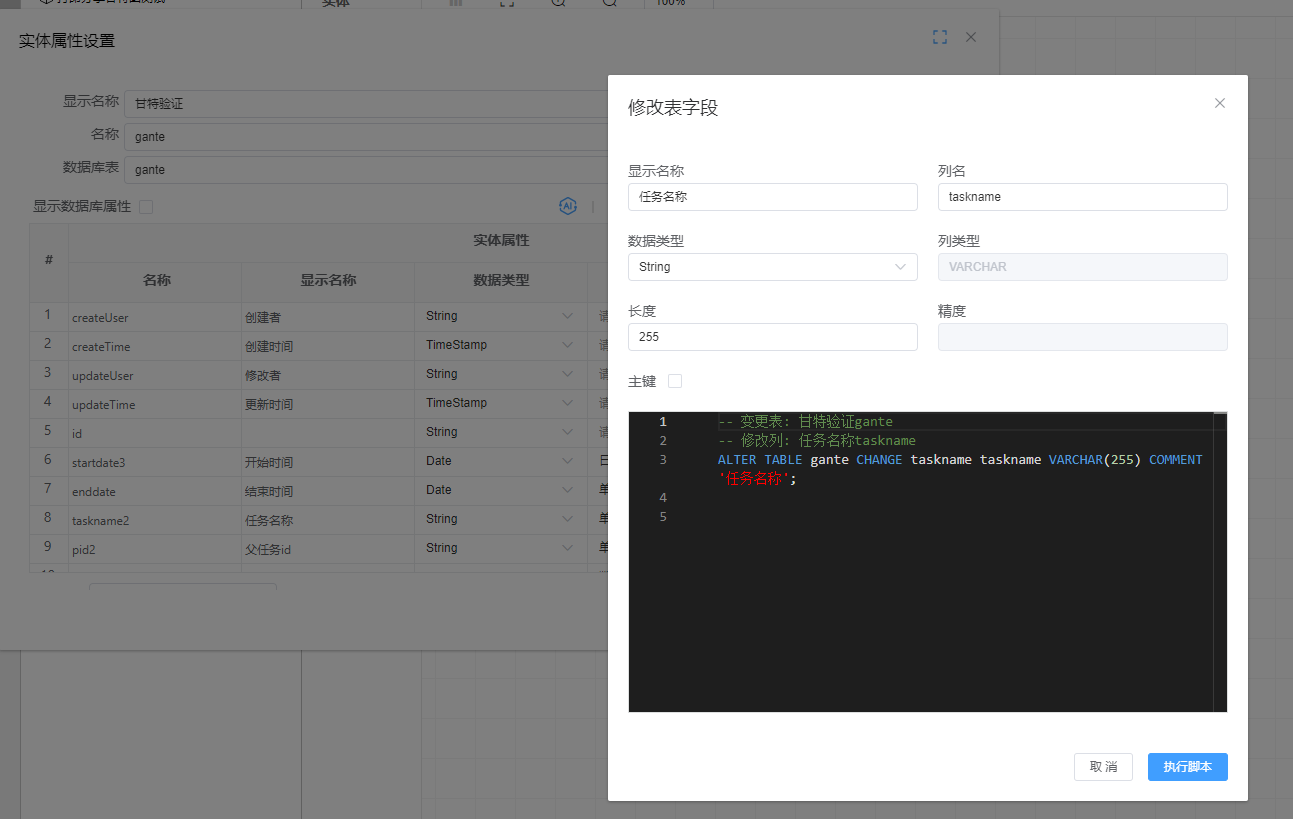Viewport: 1293px width, 819px height.
Task: Click the fullscreen icon of 实体属性设置
Action: click(x=939, y=37)
